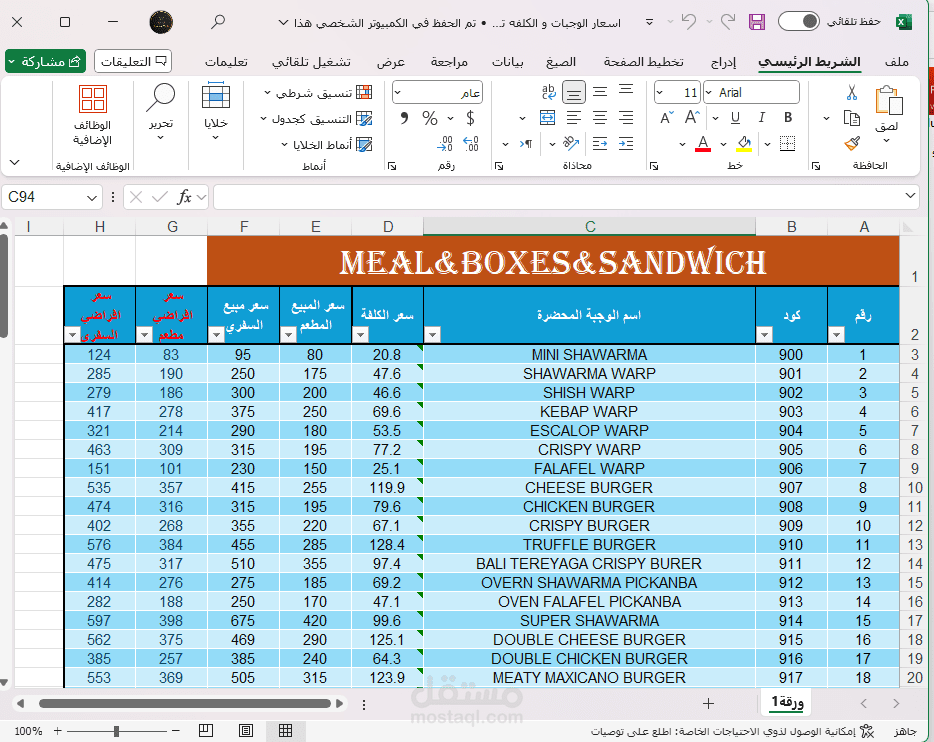The image size is (934, 742).
Task: Open the مراجعة Review tab
Action: click(x=449, y=62)
